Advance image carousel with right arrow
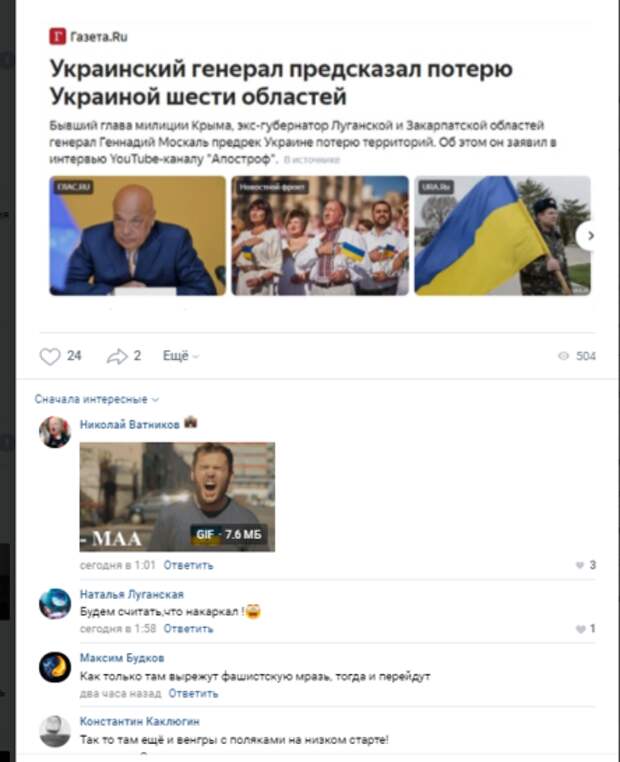 pos(589,236)
